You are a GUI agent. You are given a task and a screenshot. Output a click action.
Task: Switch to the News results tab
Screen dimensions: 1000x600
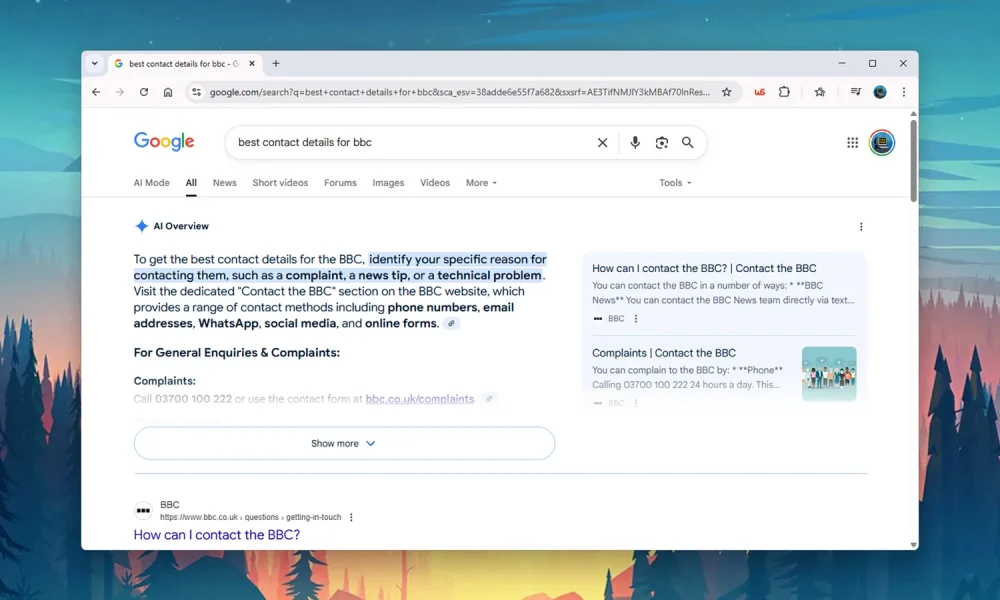click(225, 183)
